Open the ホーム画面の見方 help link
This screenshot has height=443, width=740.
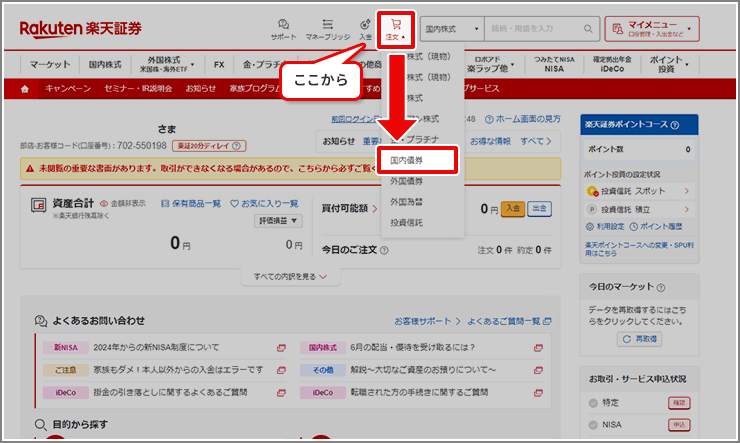coord(523,119)
